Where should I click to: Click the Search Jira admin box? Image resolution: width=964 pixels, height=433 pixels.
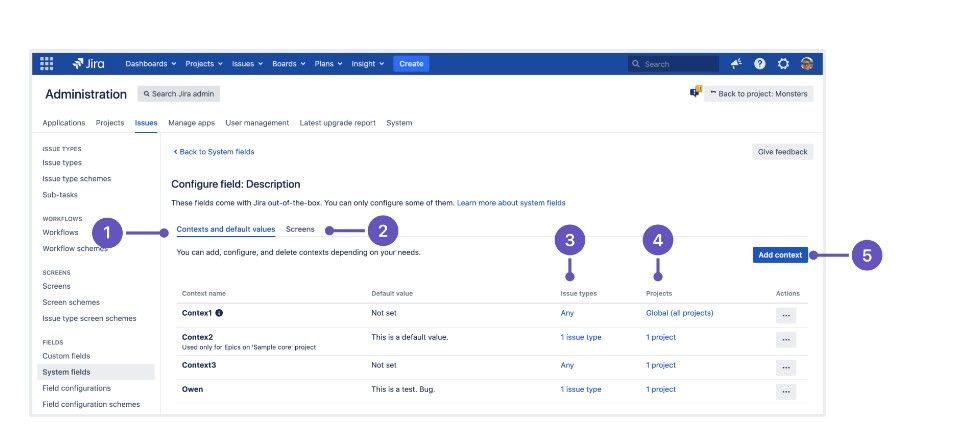[x=178, y=94]
